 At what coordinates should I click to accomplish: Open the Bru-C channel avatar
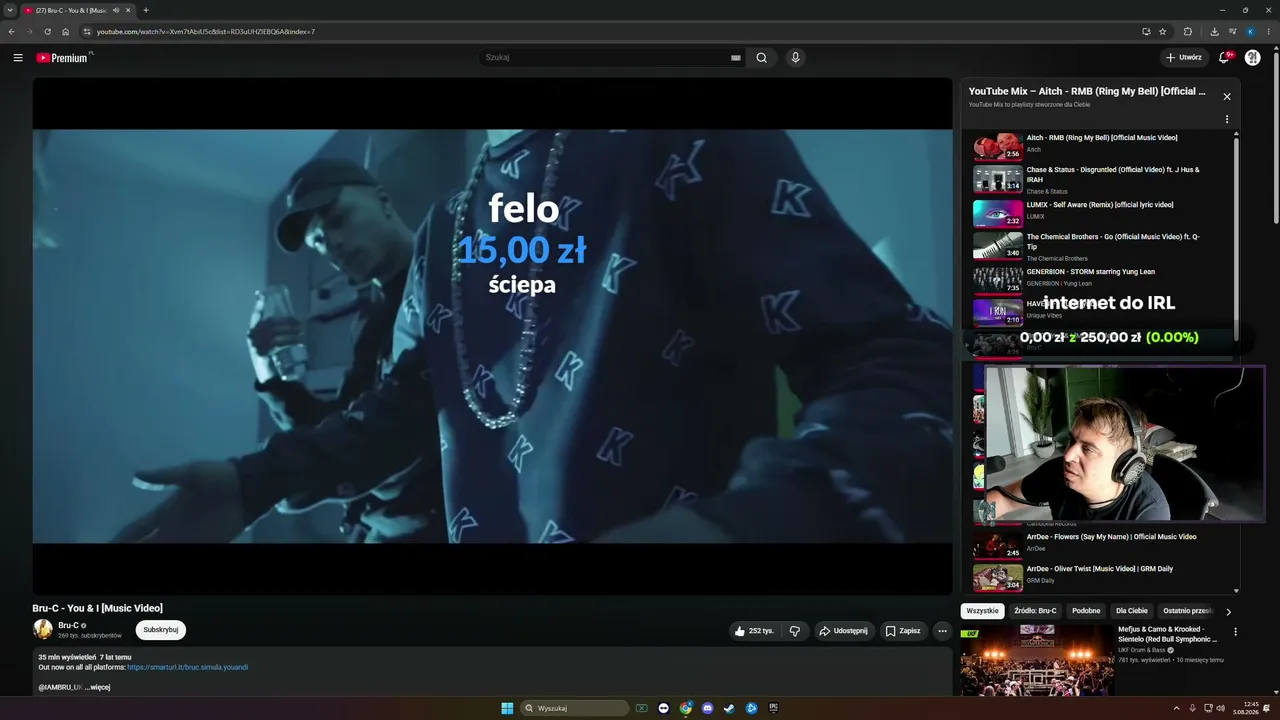click(x=43, y=629)
